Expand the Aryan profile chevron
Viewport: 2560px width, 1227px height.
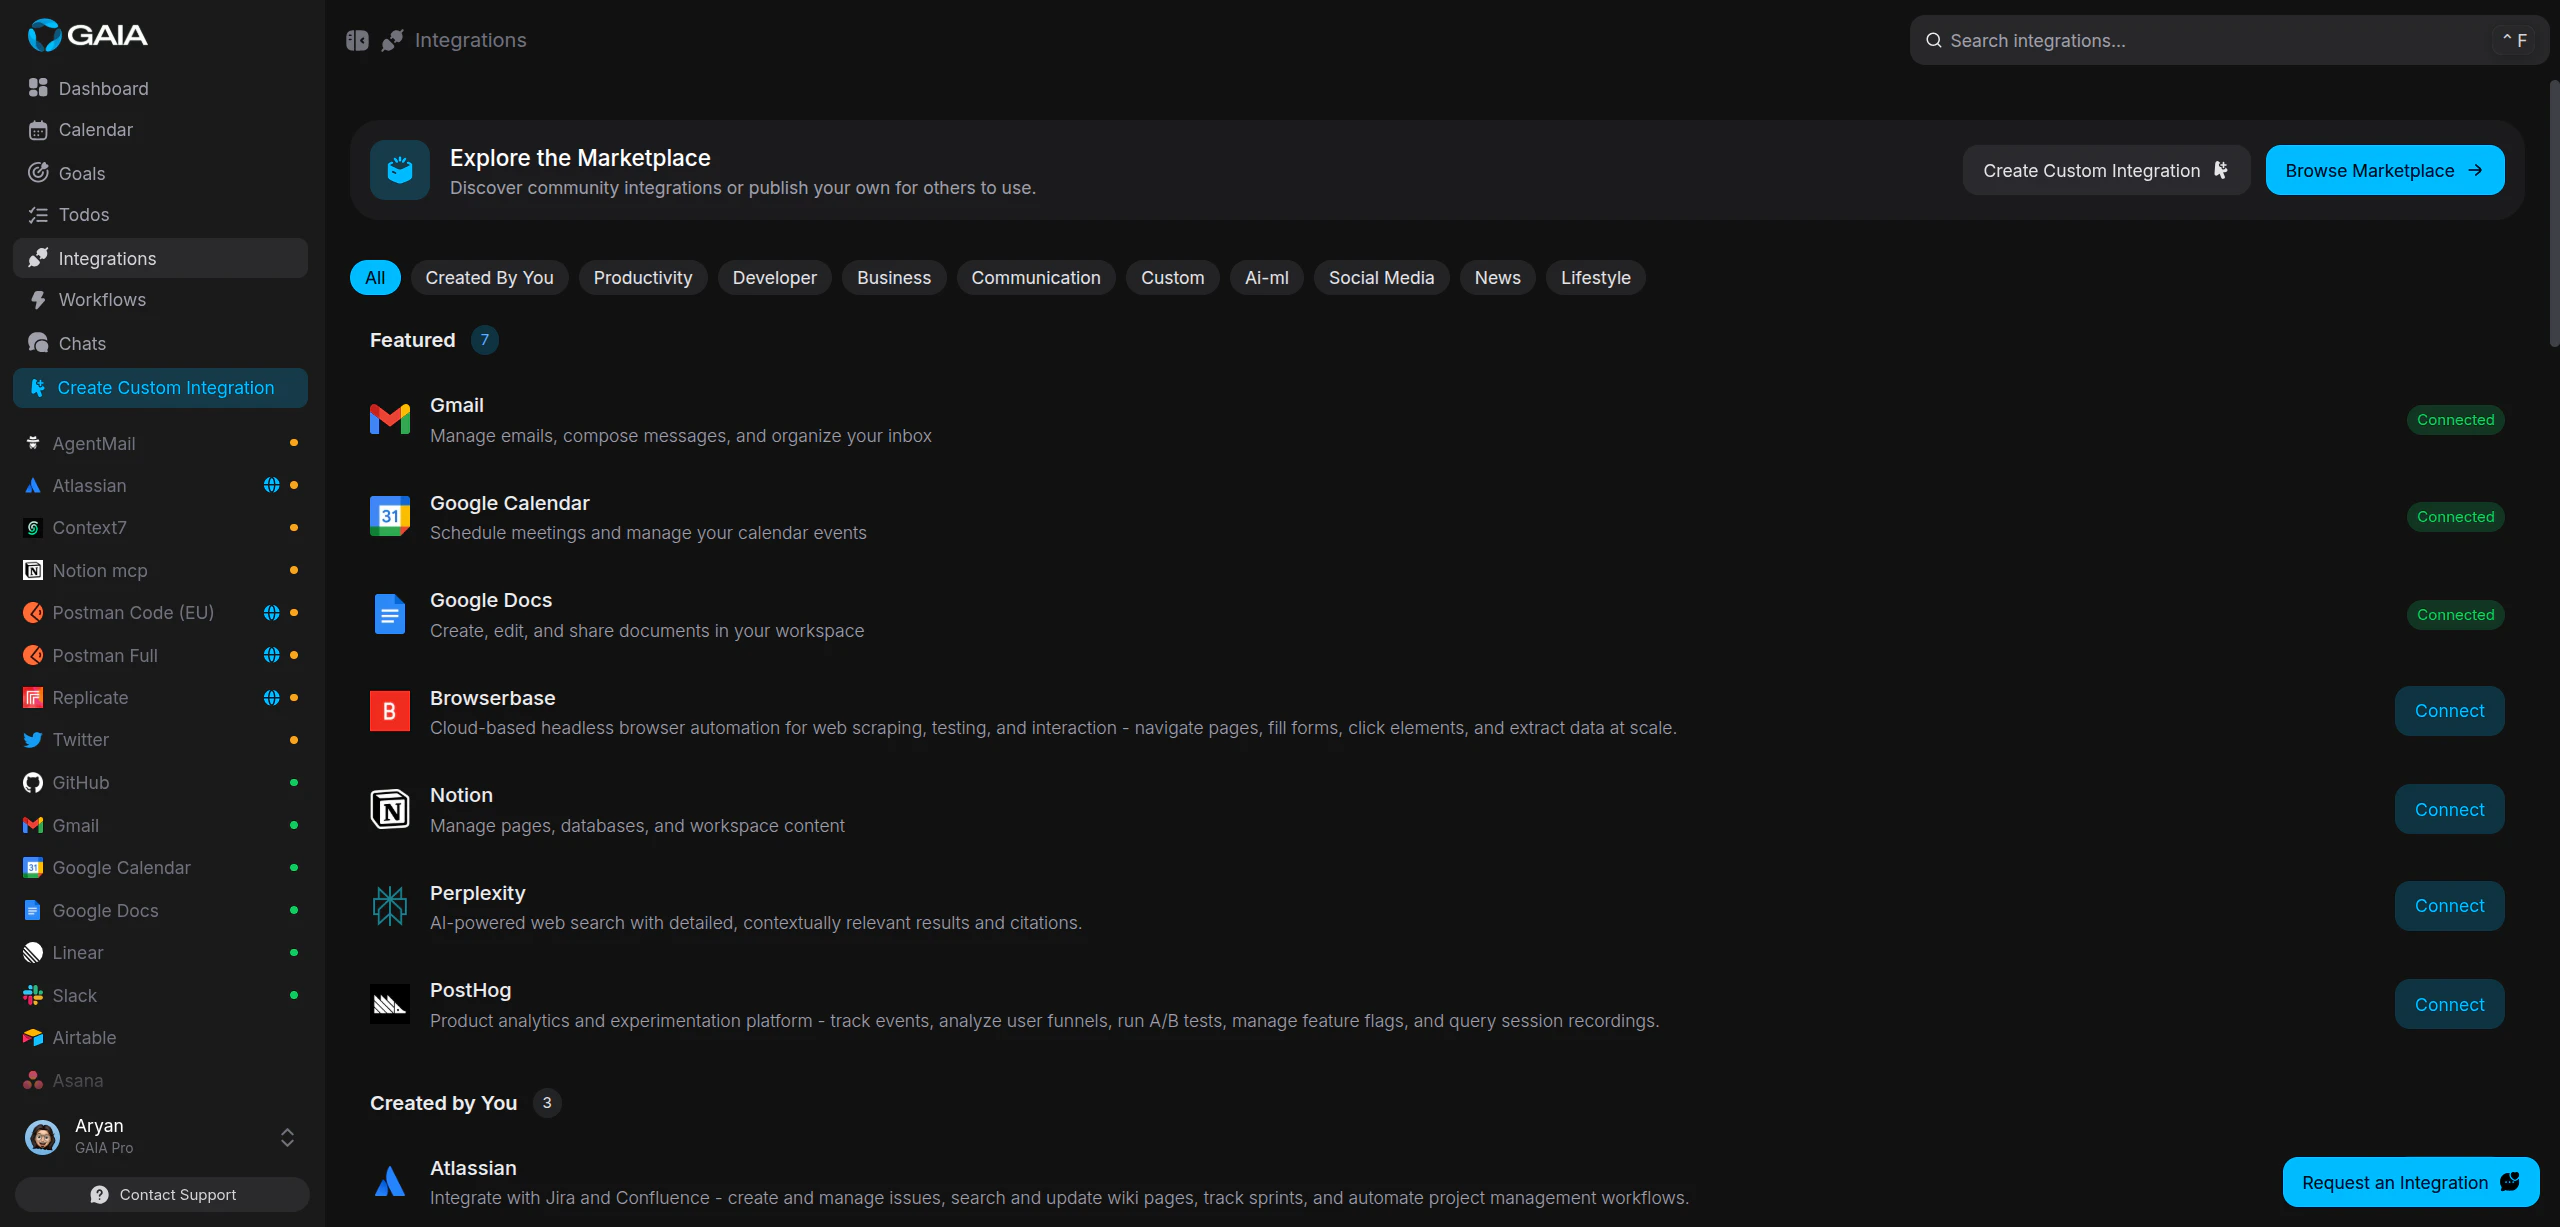click(286, 1137)
